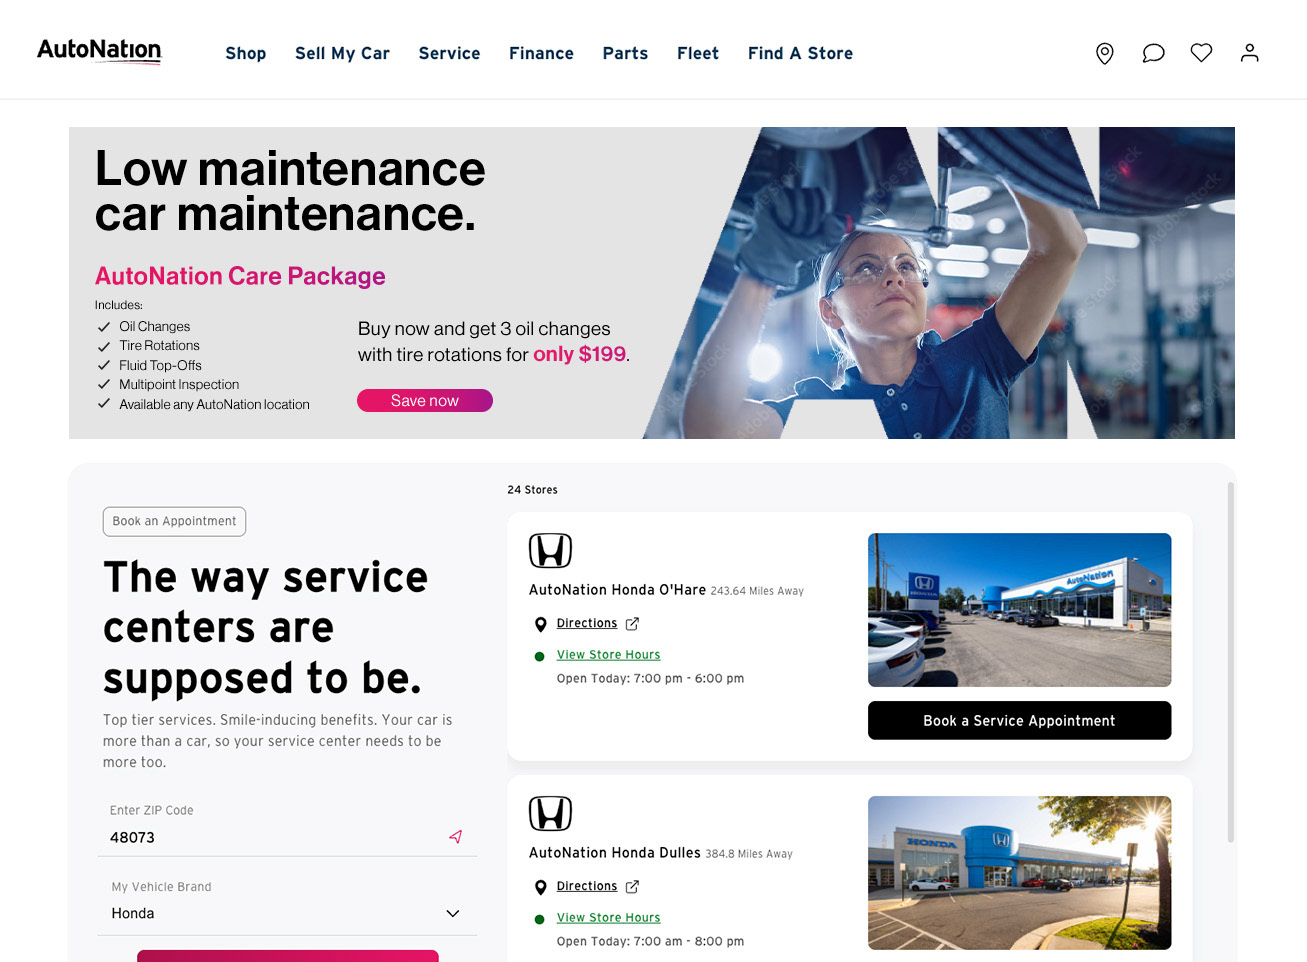Open Directions link for Honda Dulles
The height and width of the screenshot is (962, 1307).
587,886
